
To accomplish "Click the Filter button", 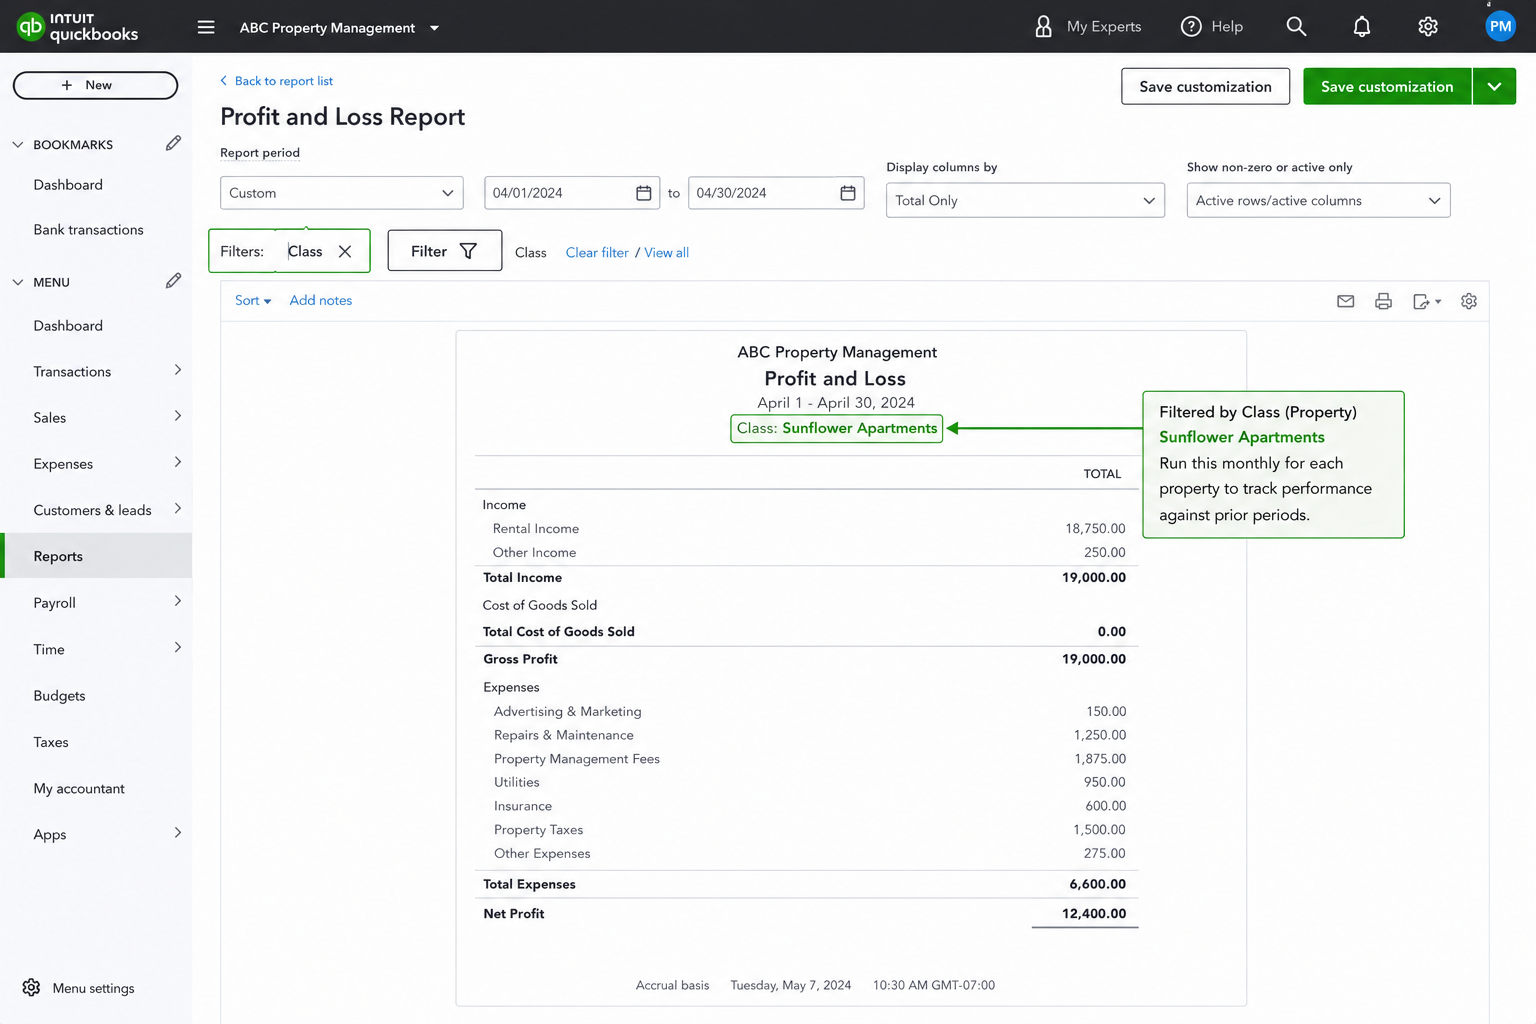I will pos(444,251).
